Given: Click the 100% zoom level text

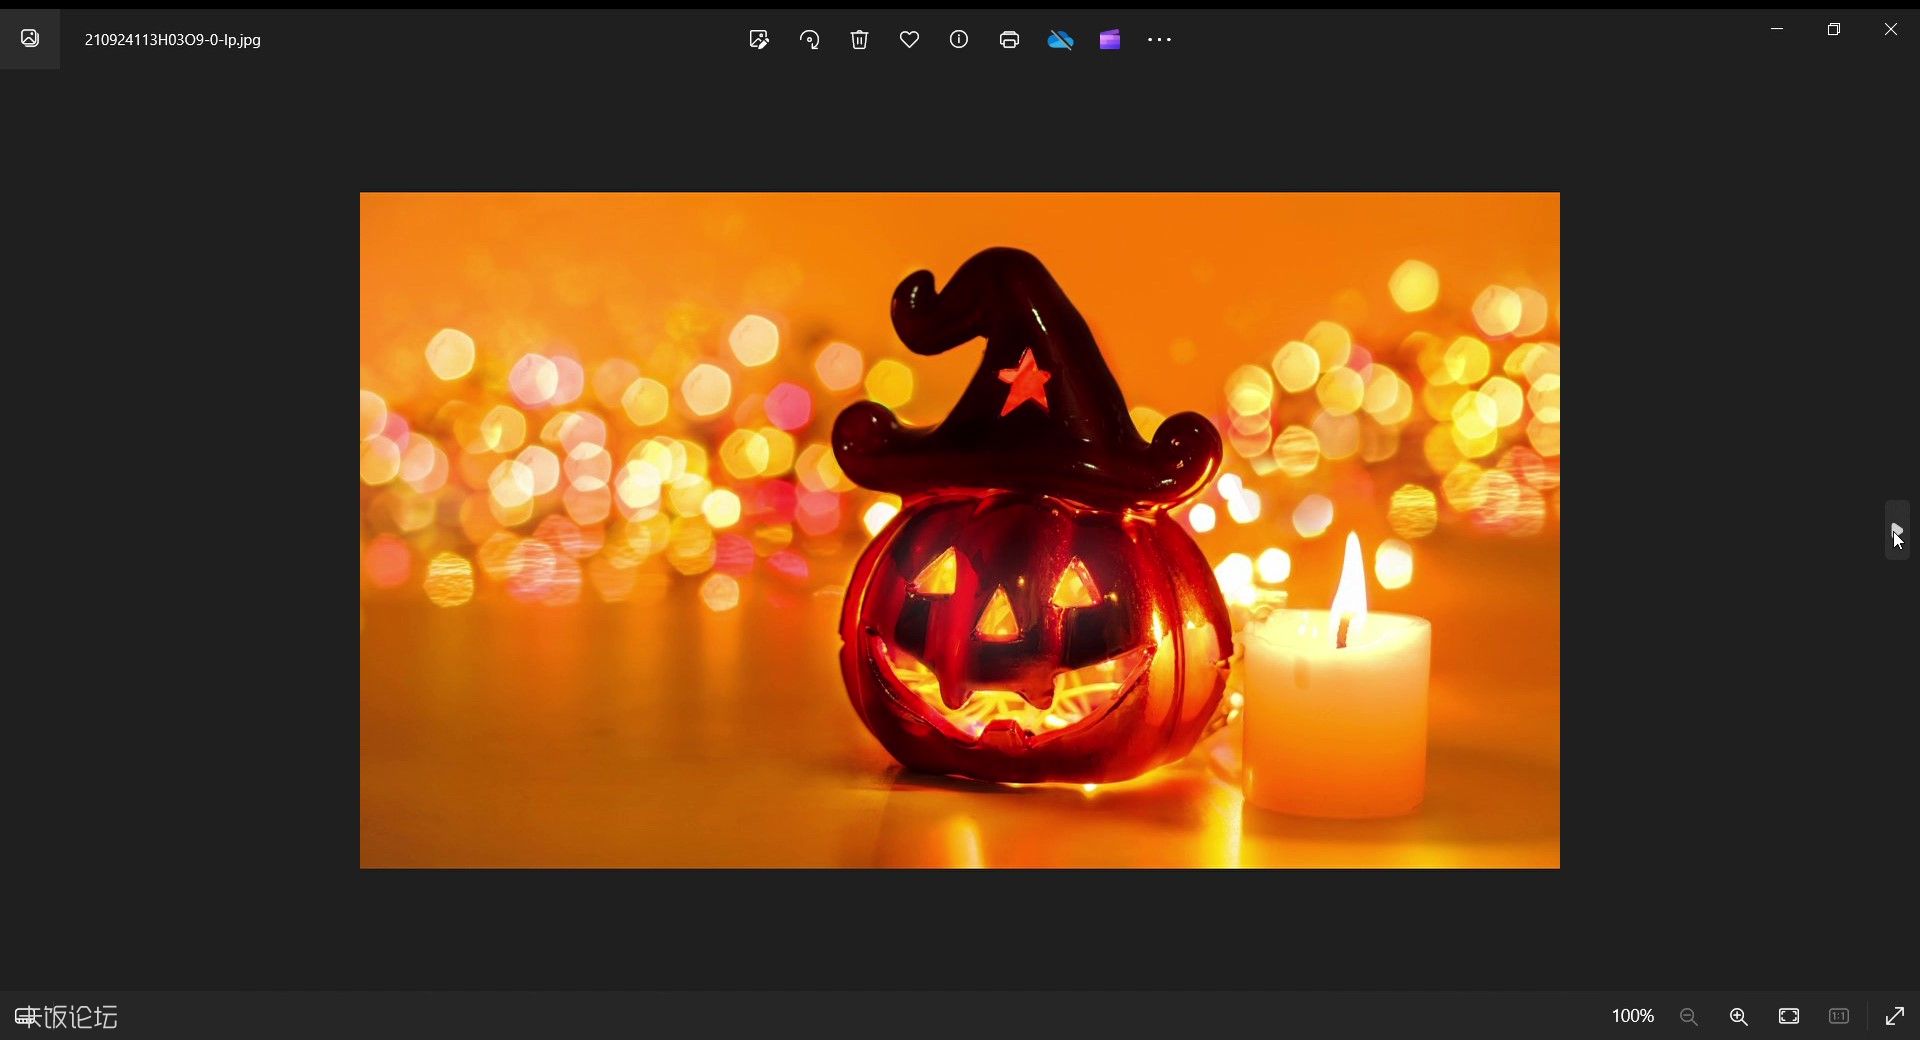Looking at the screenshot, I should [x=1633, y=1016].
